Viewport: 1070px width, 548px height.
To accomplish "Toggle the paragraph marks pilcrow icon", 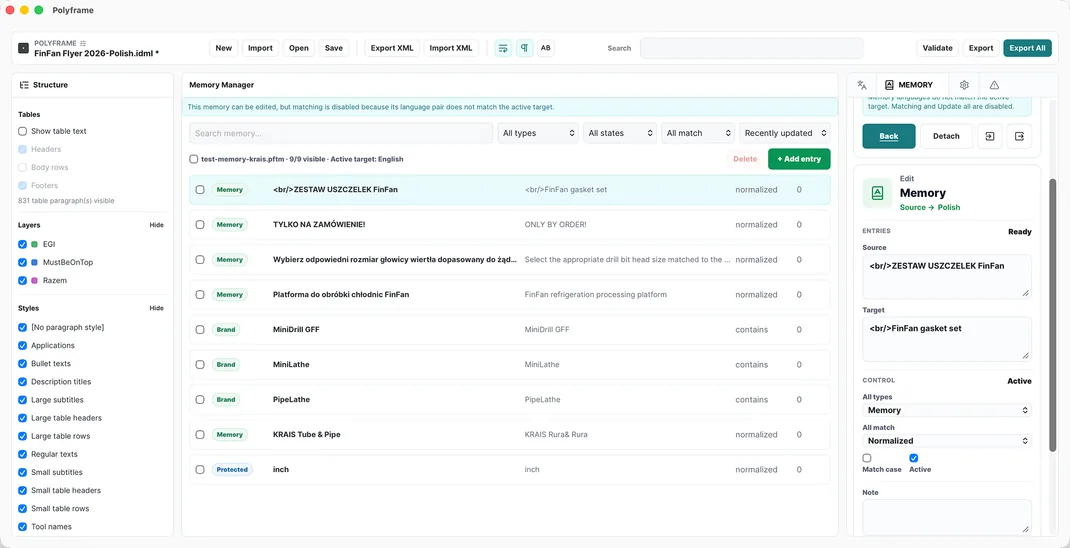I will pos(524,48).
